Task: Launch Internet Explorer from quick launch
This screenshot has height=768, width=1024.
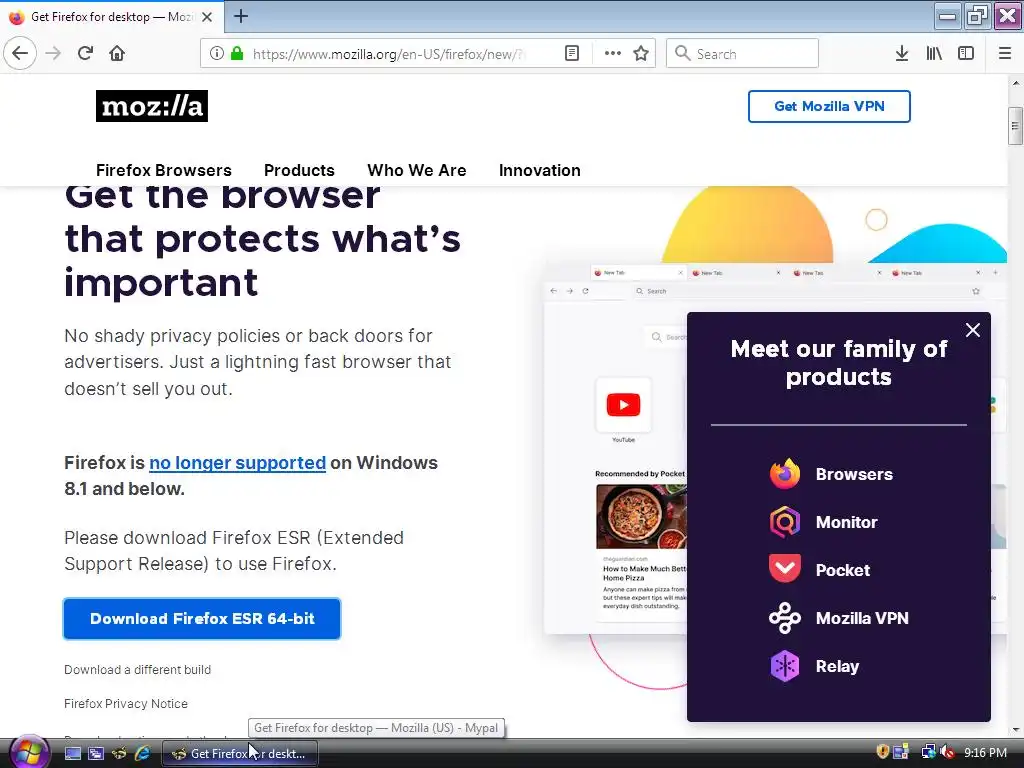Action: 142,754
